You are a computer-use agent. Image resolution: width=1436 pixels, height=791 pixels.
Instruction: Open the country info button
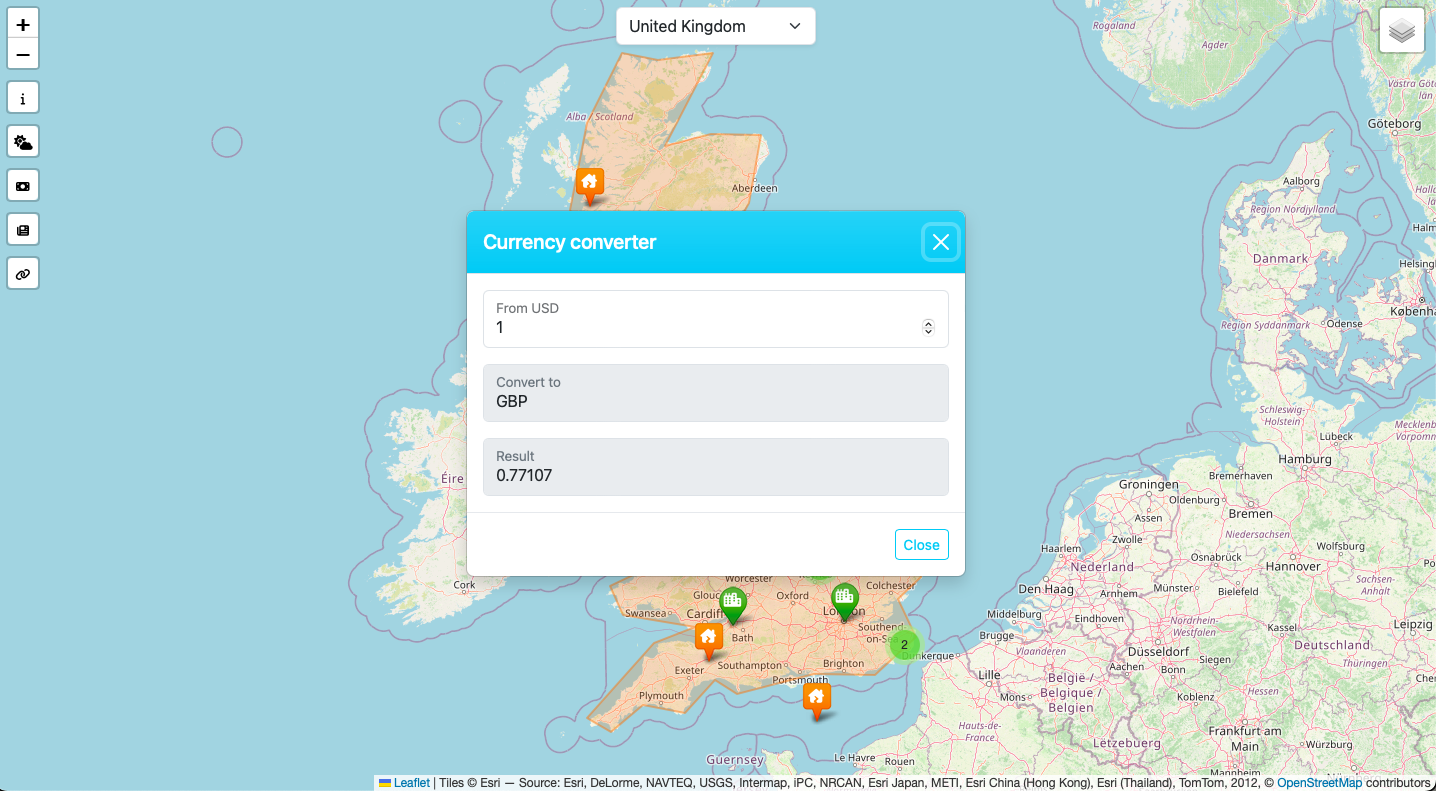coord(23,98)
